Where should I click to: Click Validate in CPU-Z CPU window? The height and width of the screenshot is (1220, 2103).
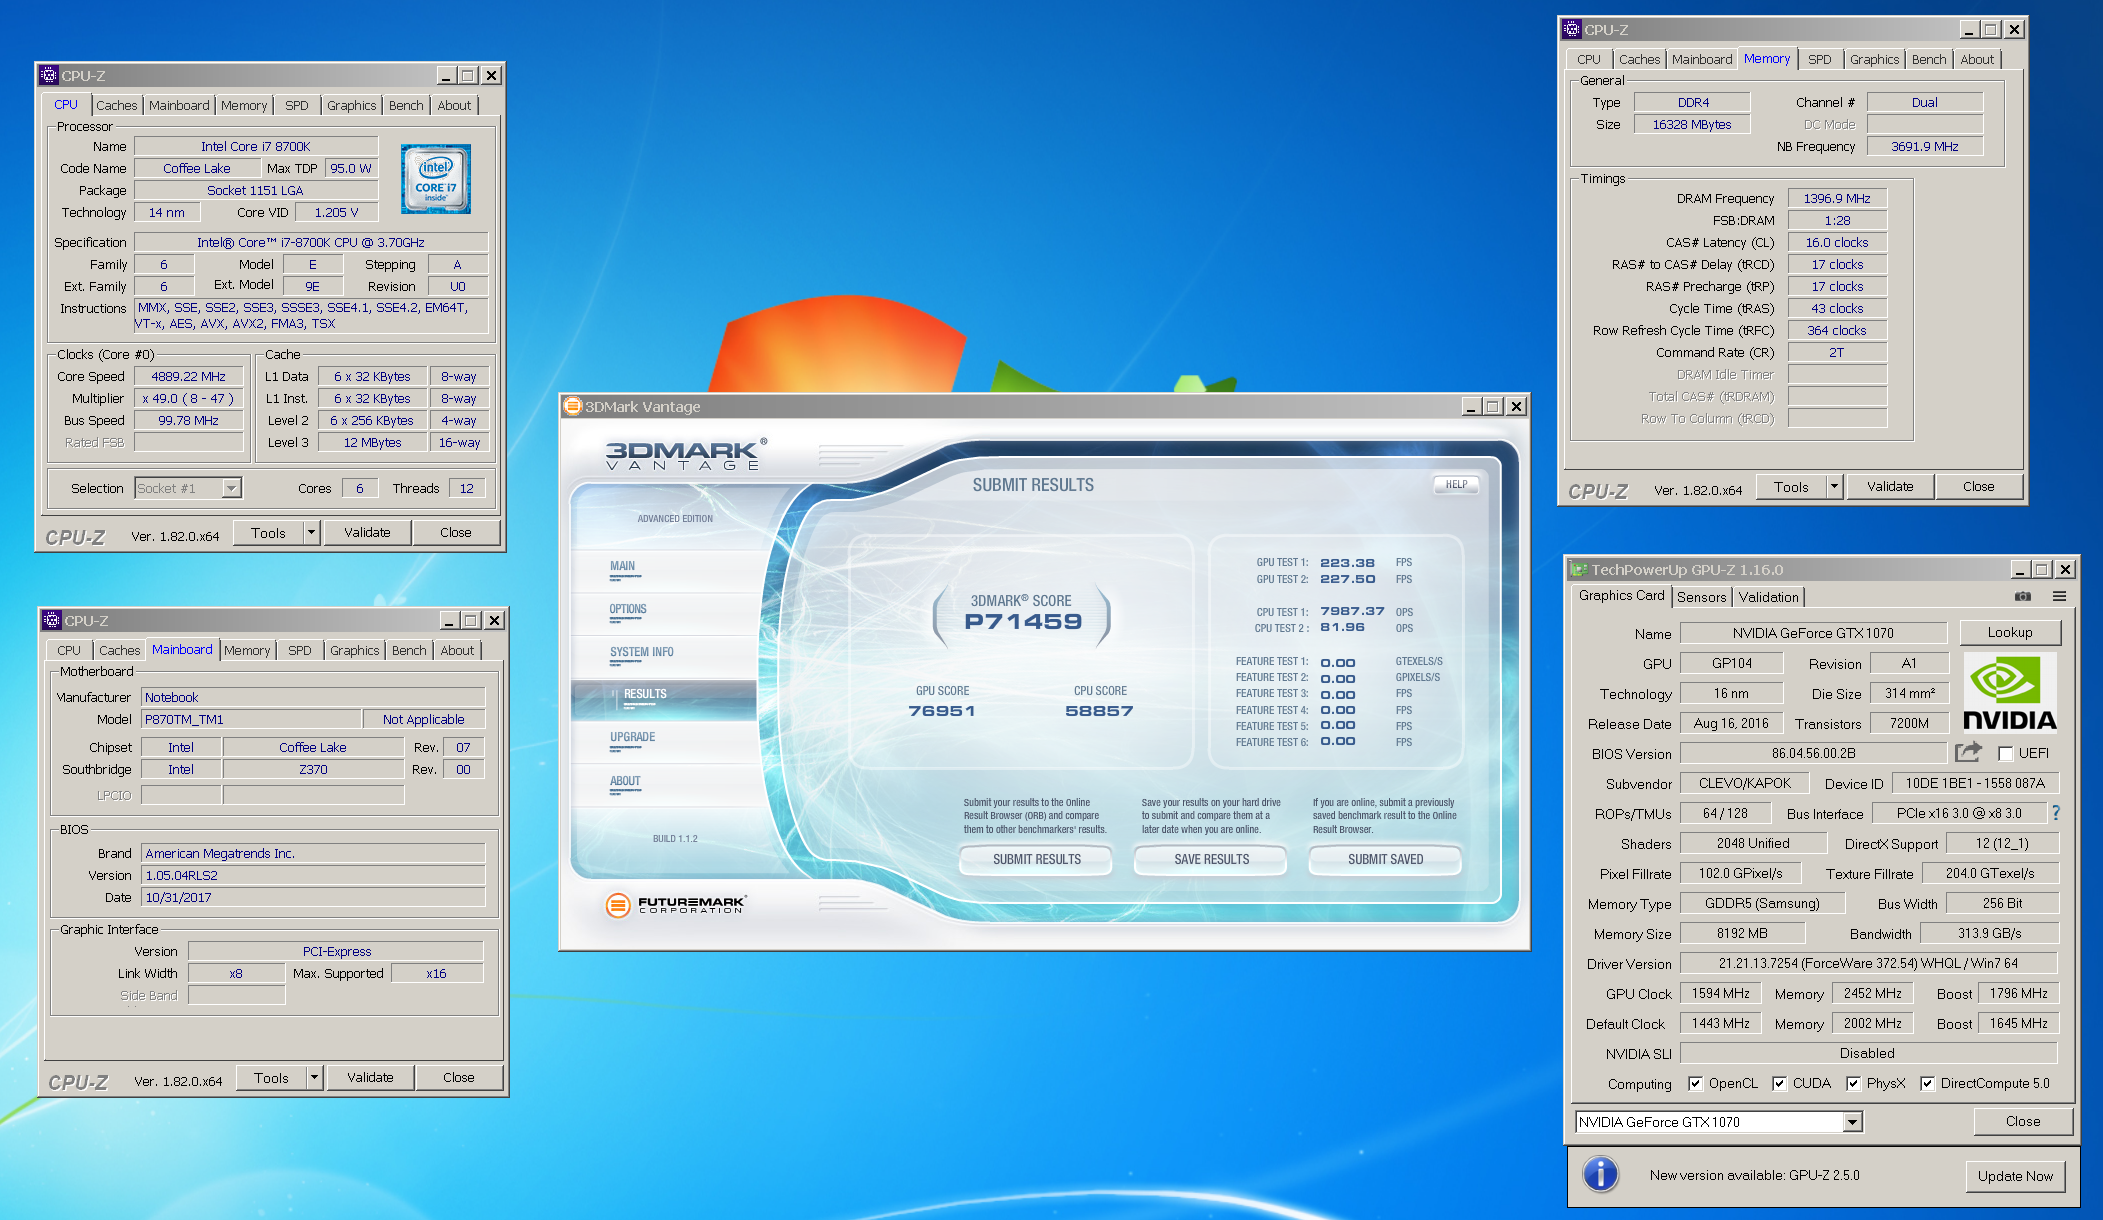coord(367,532)
